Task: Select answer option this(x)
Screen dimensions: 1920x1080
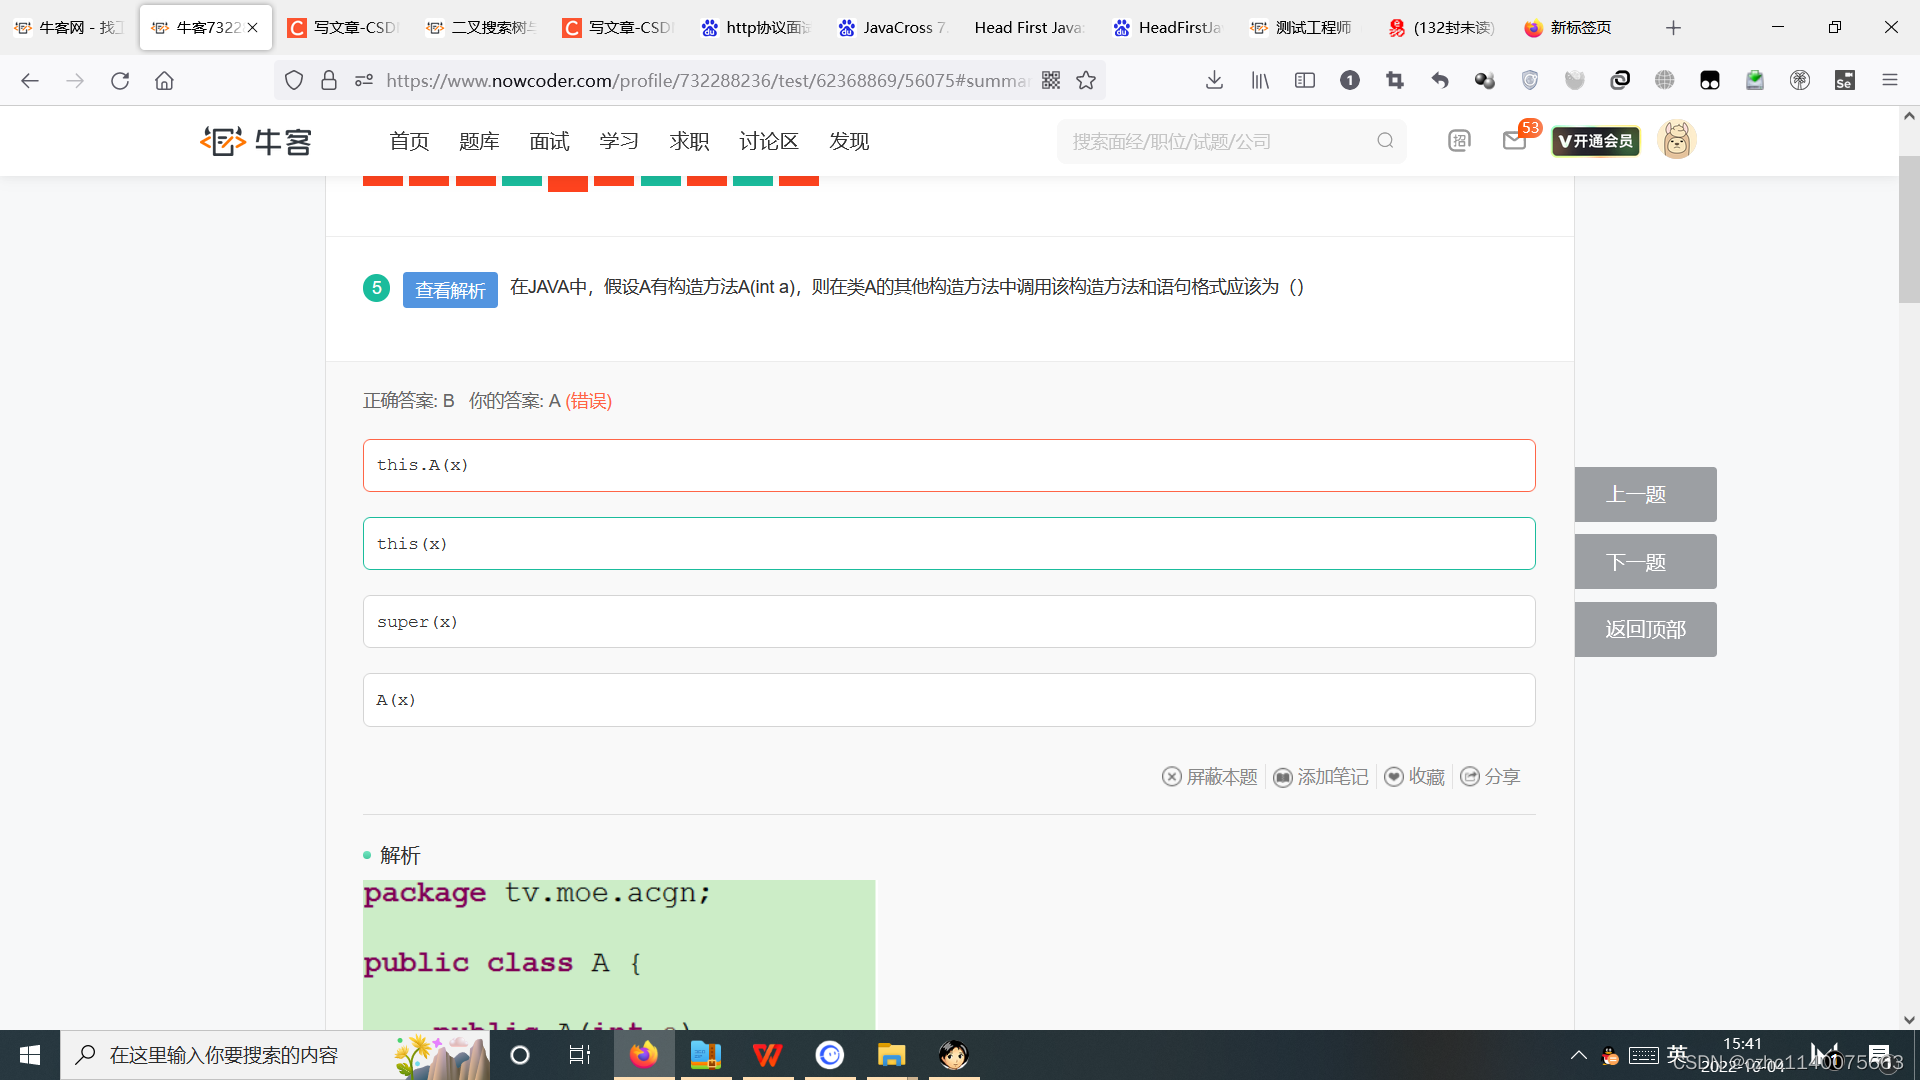Action: tap(949, 543)
